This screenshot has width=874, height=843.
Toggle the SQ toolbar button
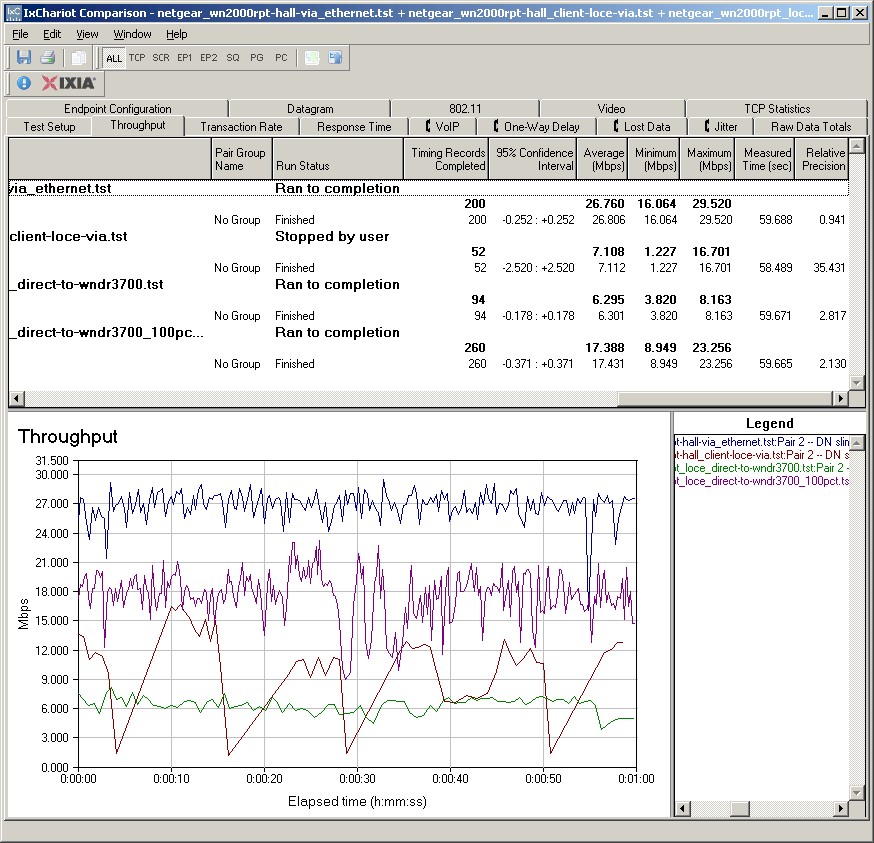click(x=233, y=57)
